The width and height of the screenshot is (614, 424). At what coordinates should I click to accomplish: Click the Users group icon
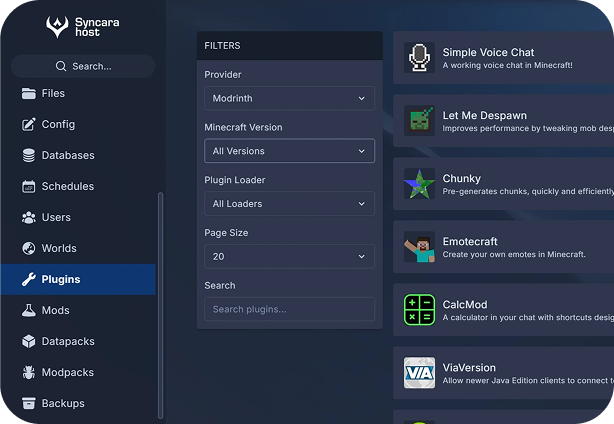click(29, 217)
